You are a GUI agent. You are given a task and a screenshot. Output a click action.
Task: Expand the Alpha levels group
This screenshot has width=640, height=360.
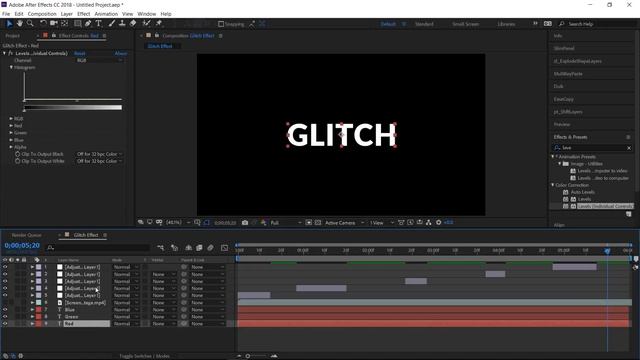(11, 147)
